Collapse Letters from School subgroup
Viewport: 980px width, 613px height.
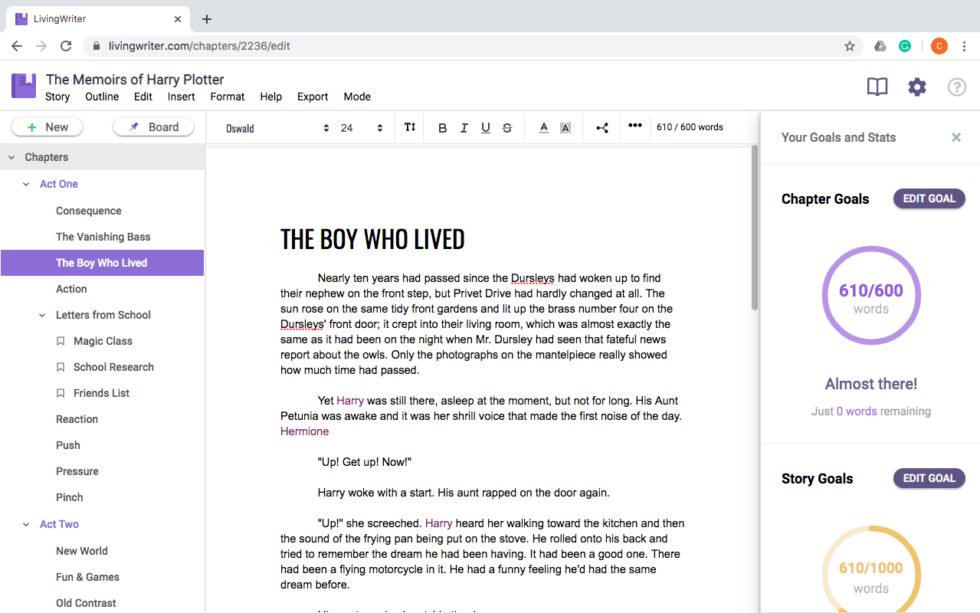[42, 316]
